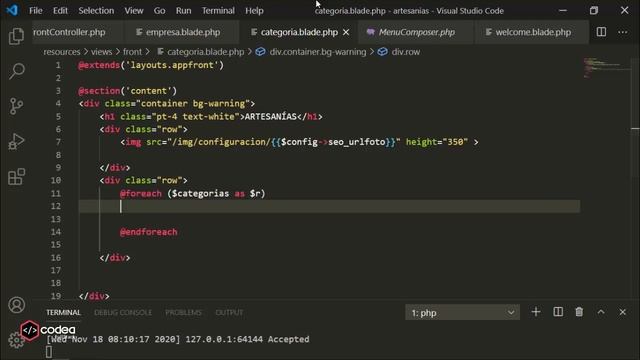This screenshot has height=360, width=640.
Task: Click the VS Code logo icon
Action: coord(12,10)
